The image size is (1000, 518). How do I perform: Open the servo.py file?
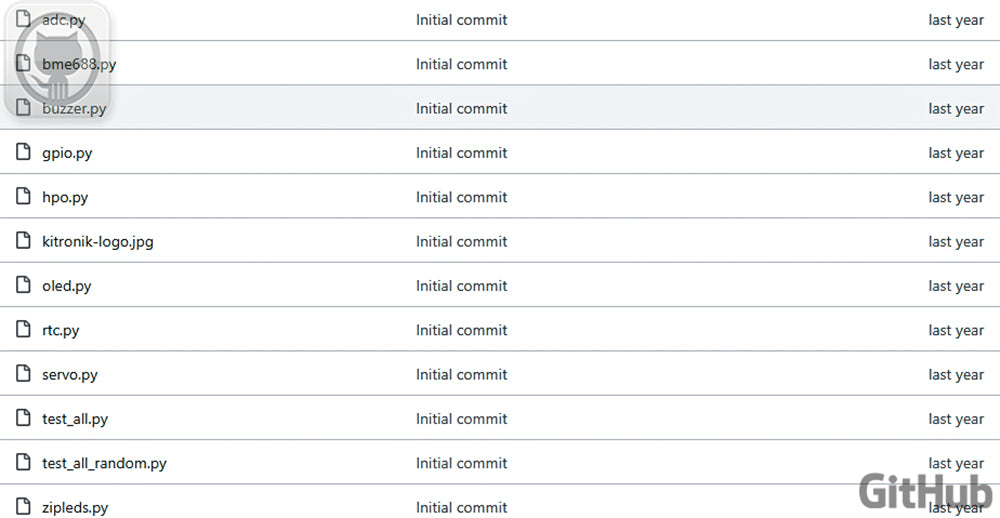pos(69,375)
